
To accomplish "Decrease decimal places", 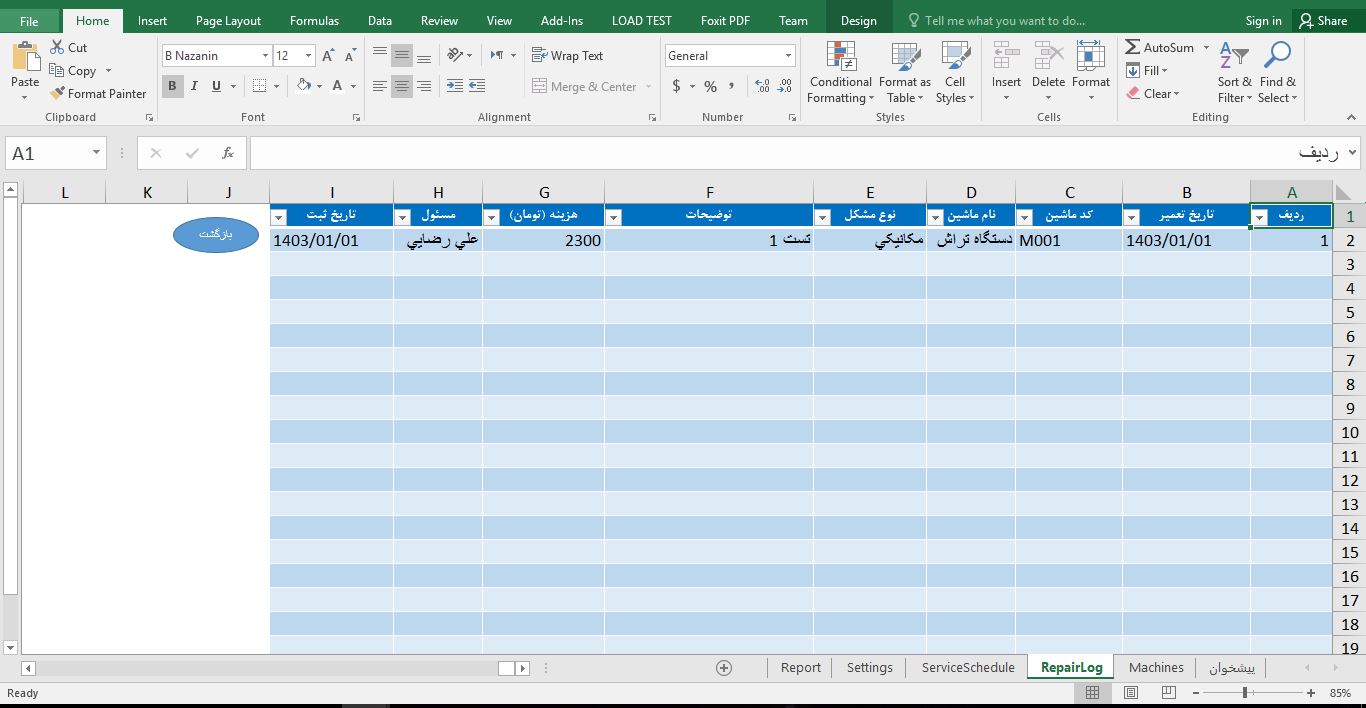I will click(784, 87).
